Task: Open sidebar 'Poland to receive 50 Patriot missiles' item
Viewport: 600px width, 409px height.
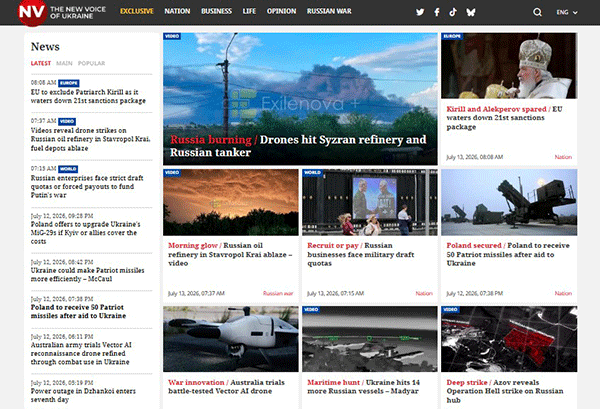Action: click(x=78, y=311)
